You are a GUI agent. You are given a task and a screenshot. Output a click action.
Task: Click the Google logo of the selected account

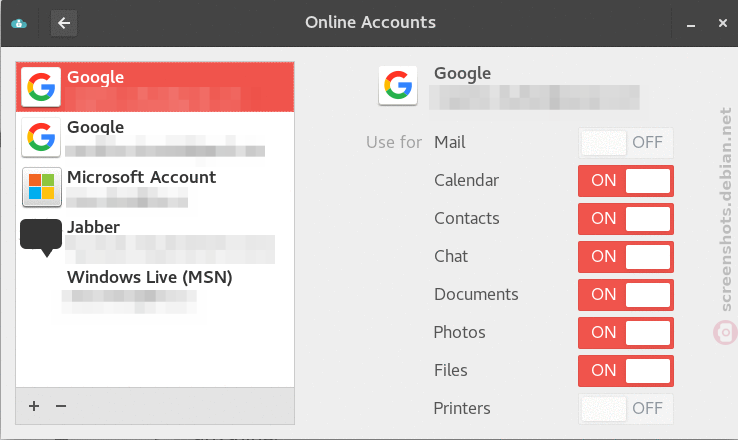pyautogui.click(x=41, y=87)
